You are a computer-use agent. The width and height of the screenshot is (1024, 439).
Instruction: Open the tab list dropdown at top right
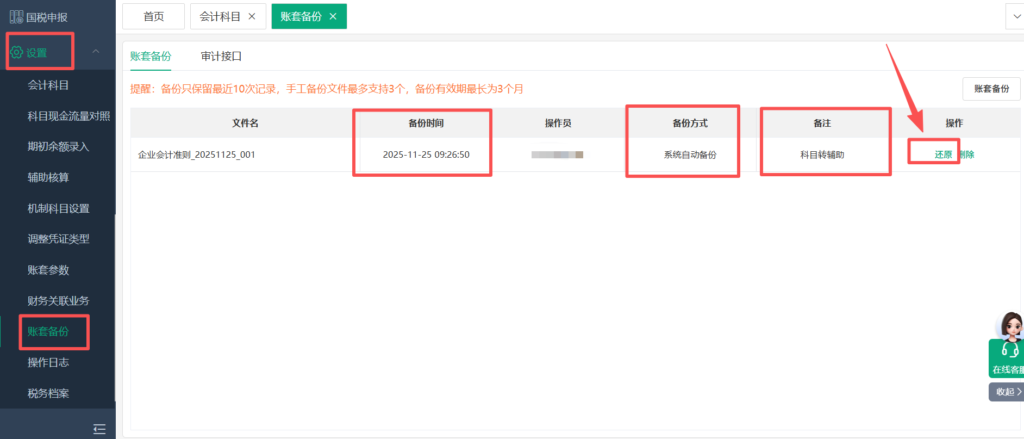[1014, 16]
